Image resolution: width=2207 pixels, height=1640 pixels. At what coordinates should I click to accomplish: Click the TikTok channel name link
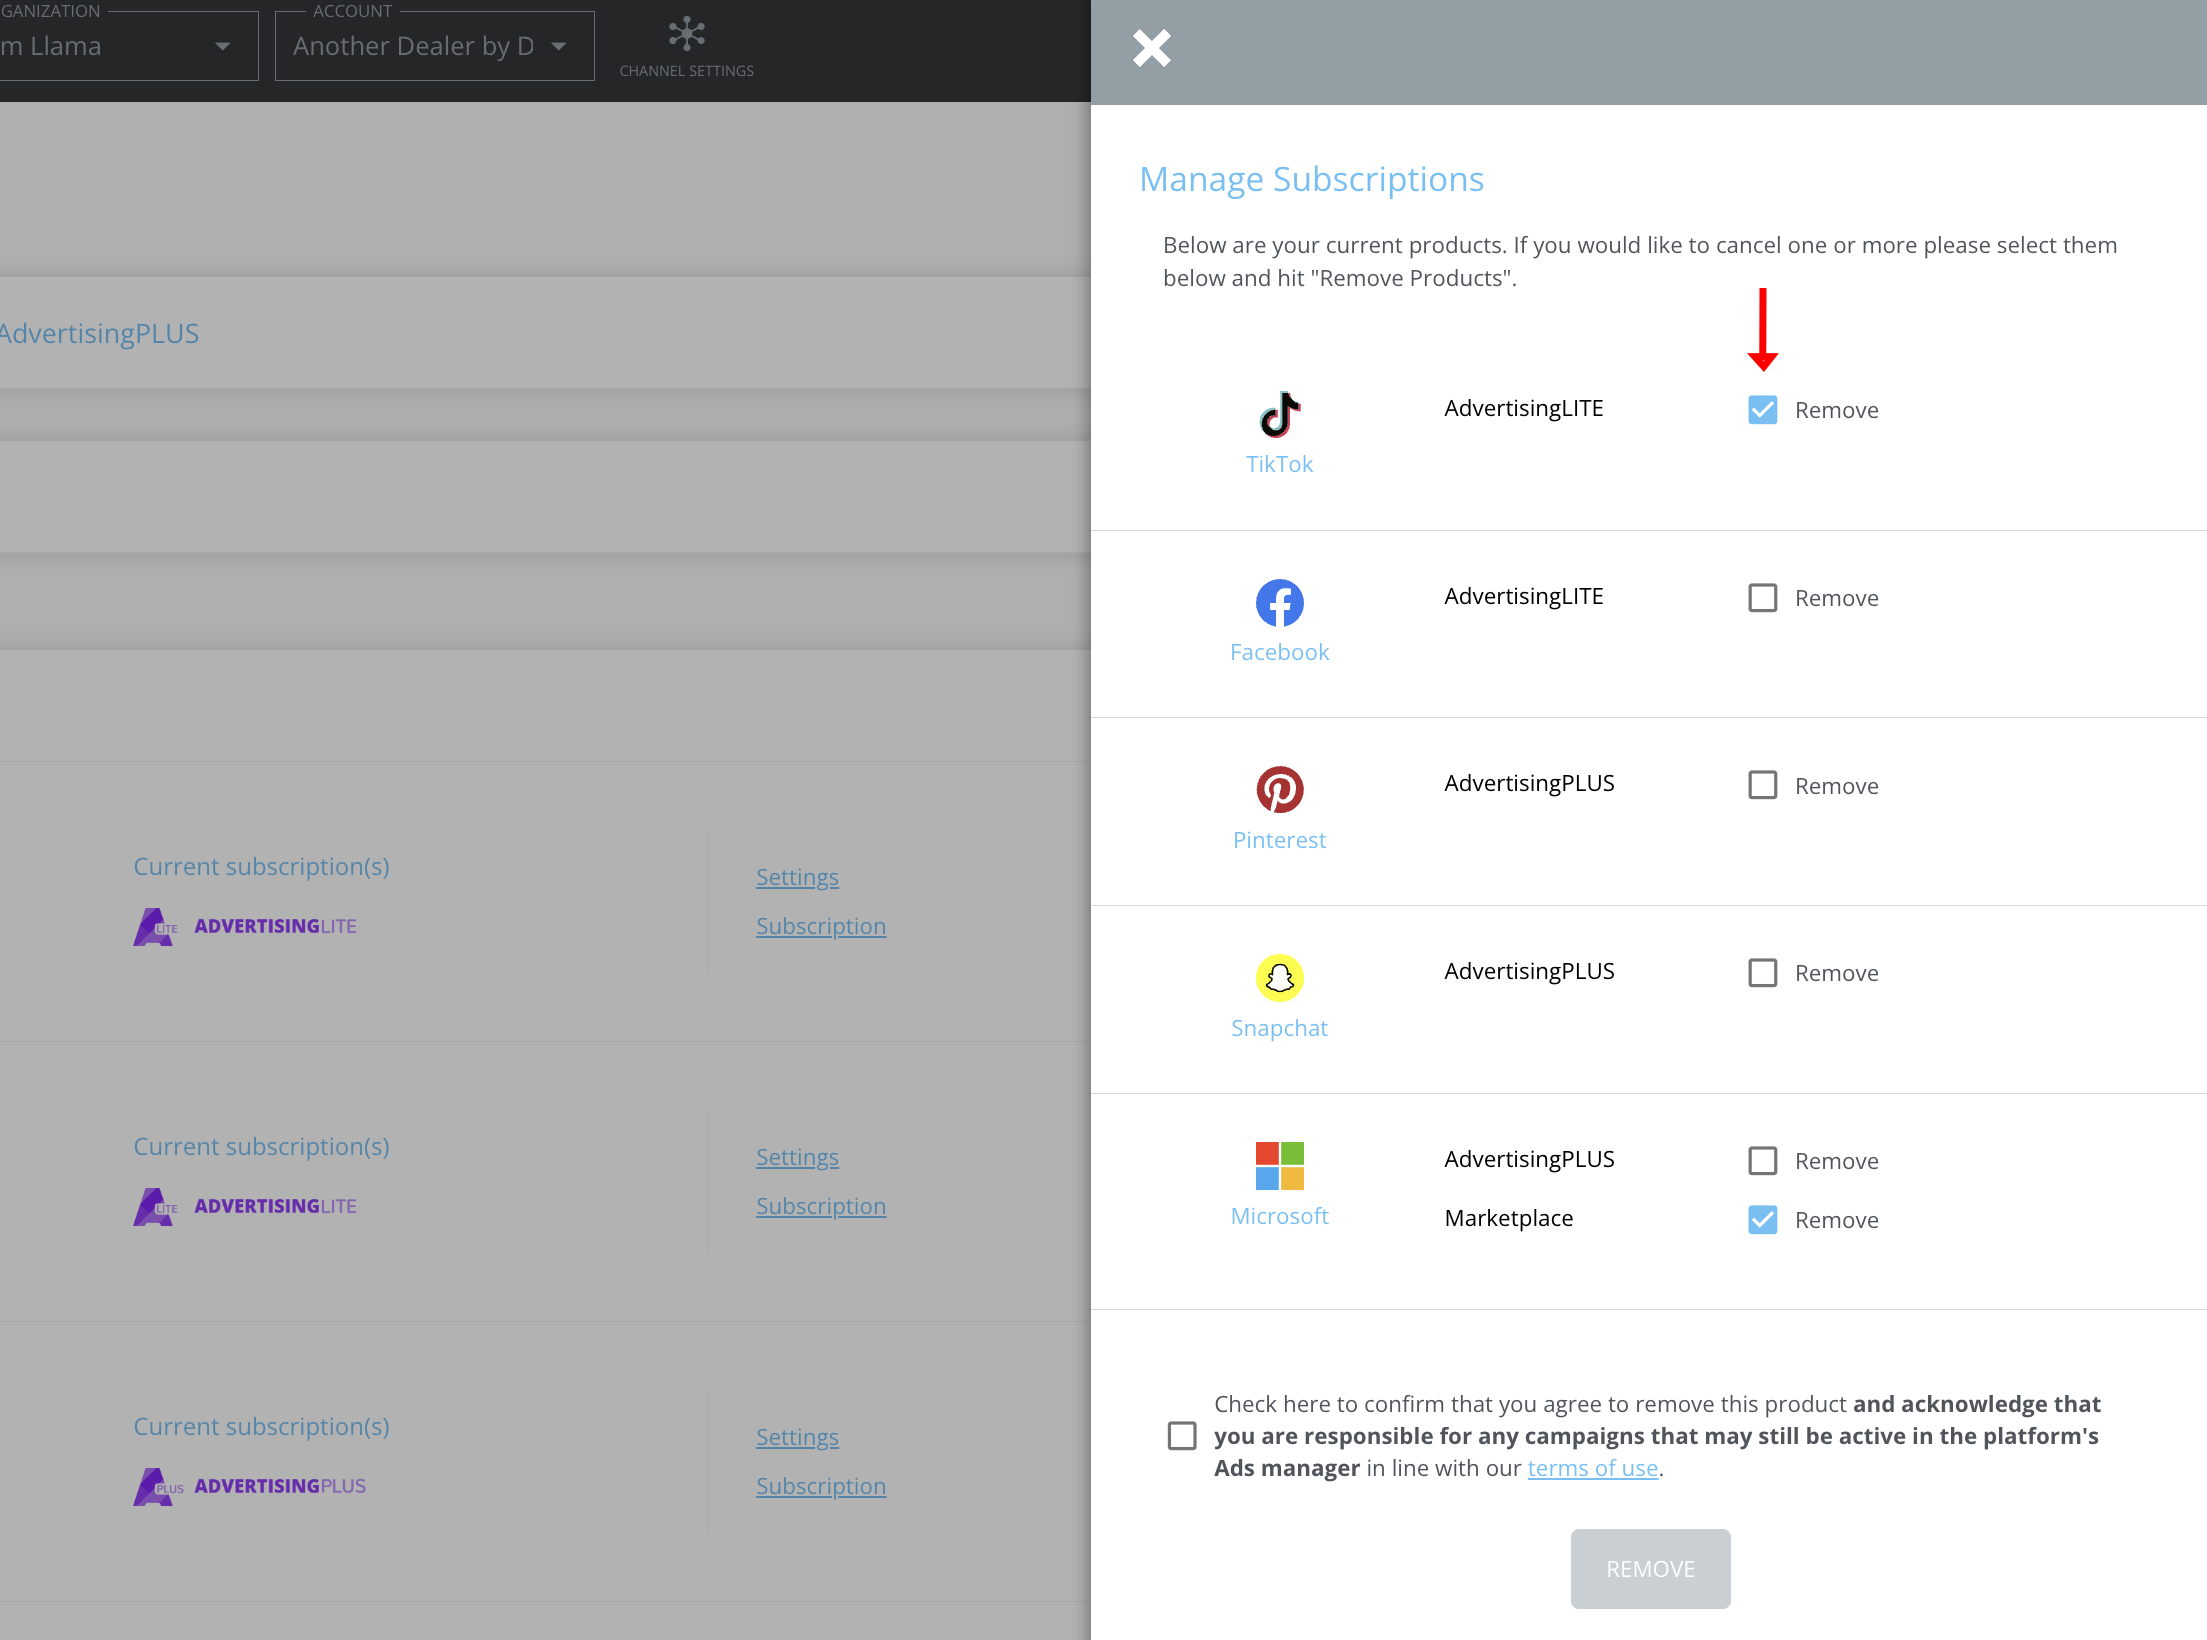[1279, 464]
